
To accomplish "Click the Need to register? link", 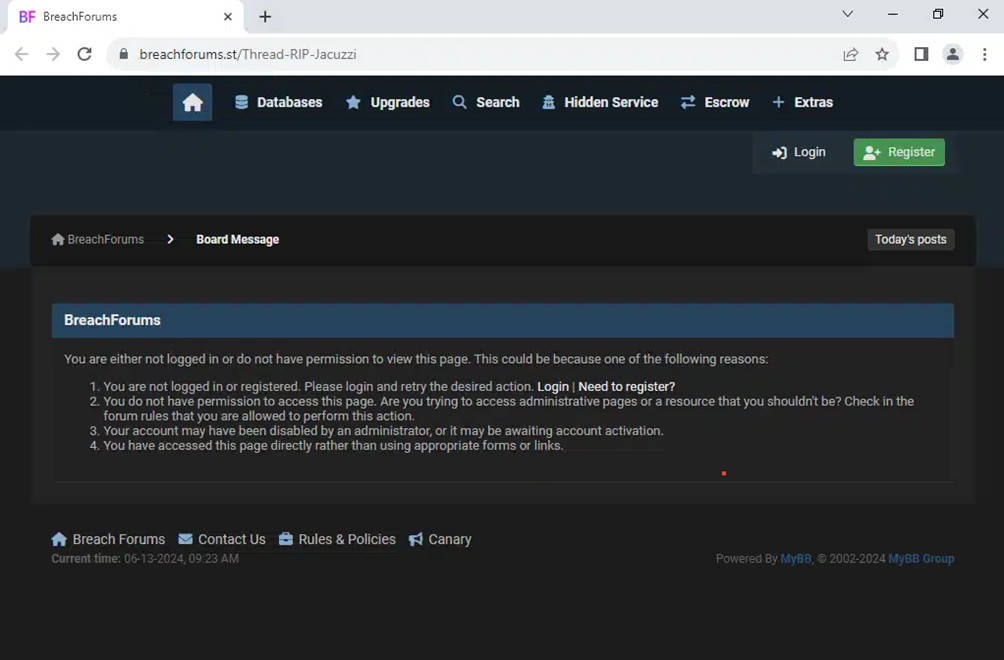I will pyautogui.click(x=626, y=386).
